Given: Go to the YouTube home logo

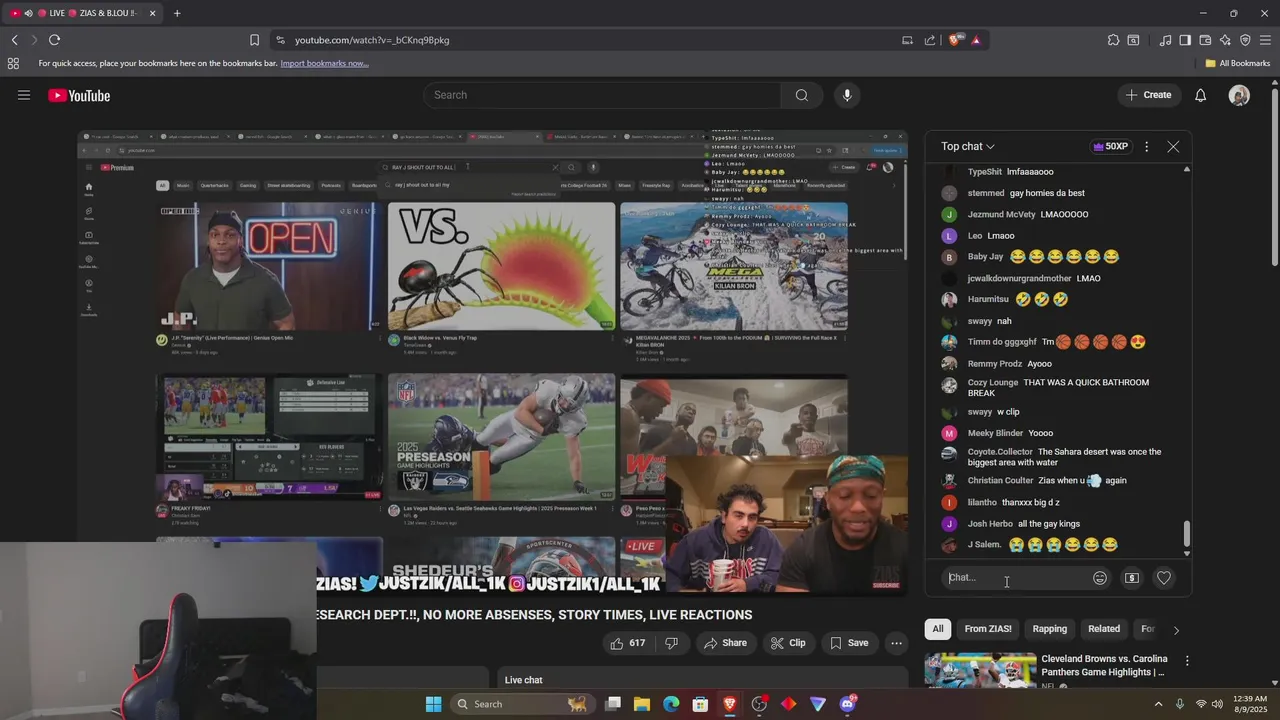Looking at the screenshot, I should click(79, 96).
